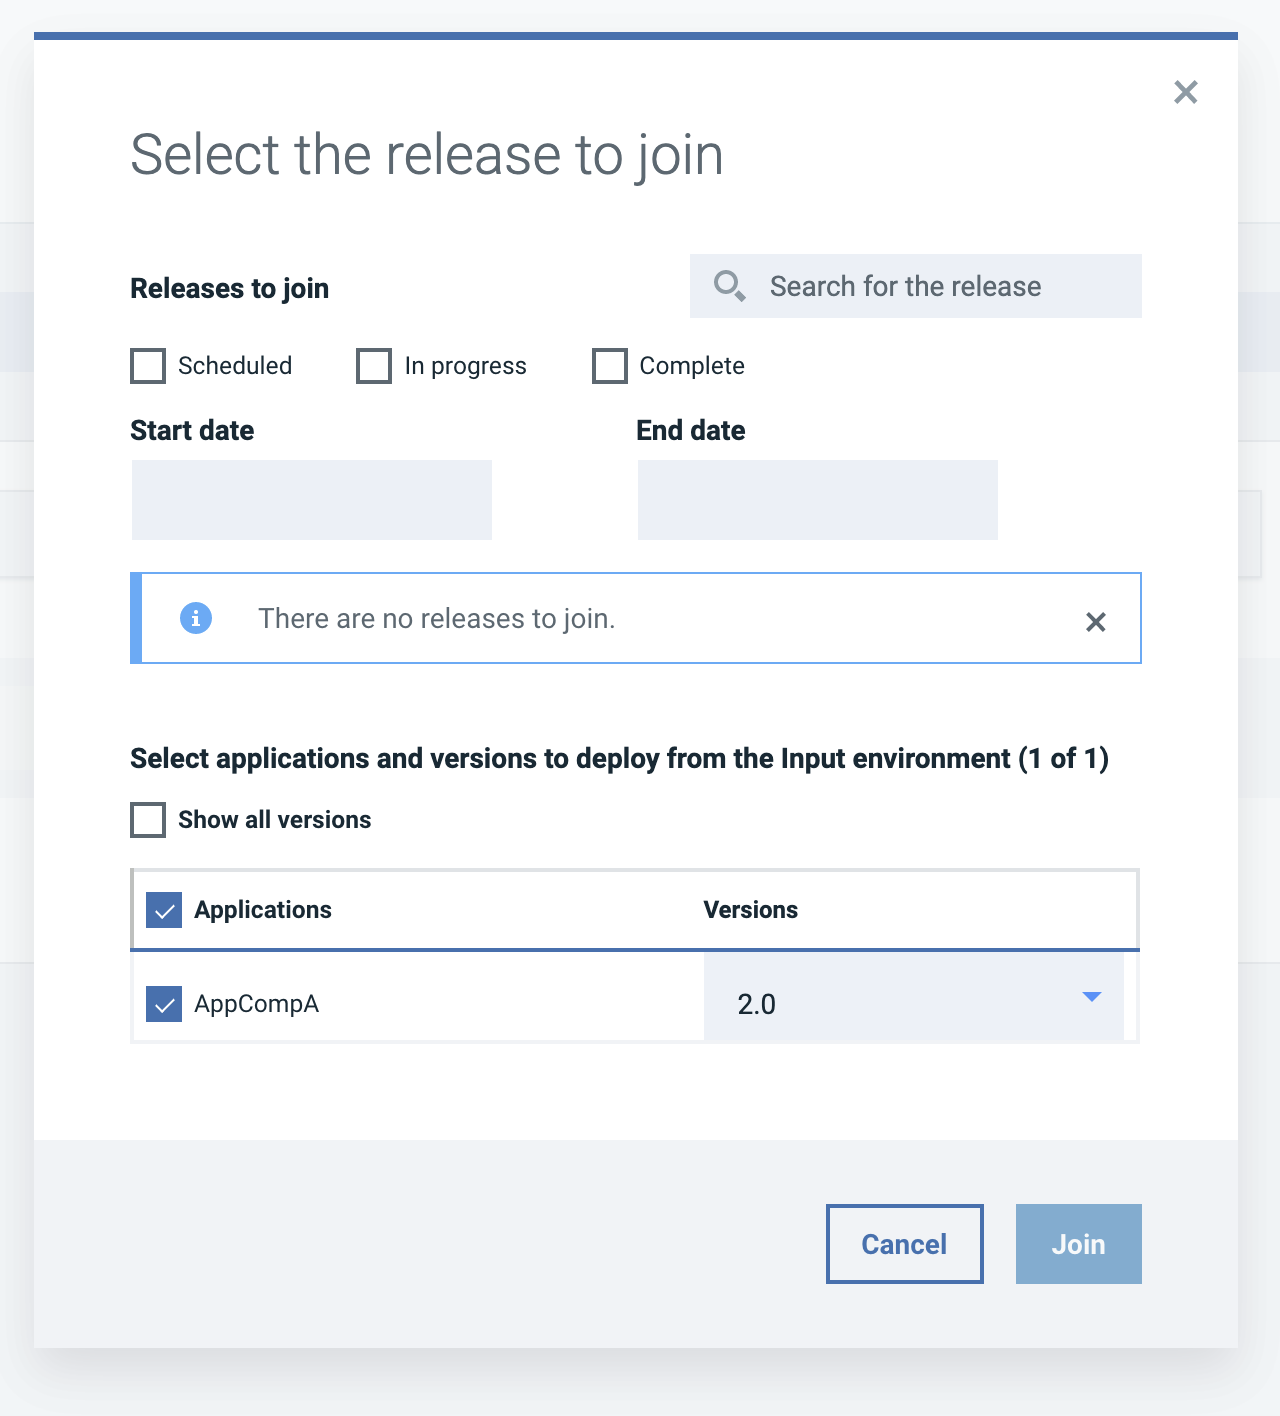Click the dropdown arrow next to 2.0

click(1092, 997)
